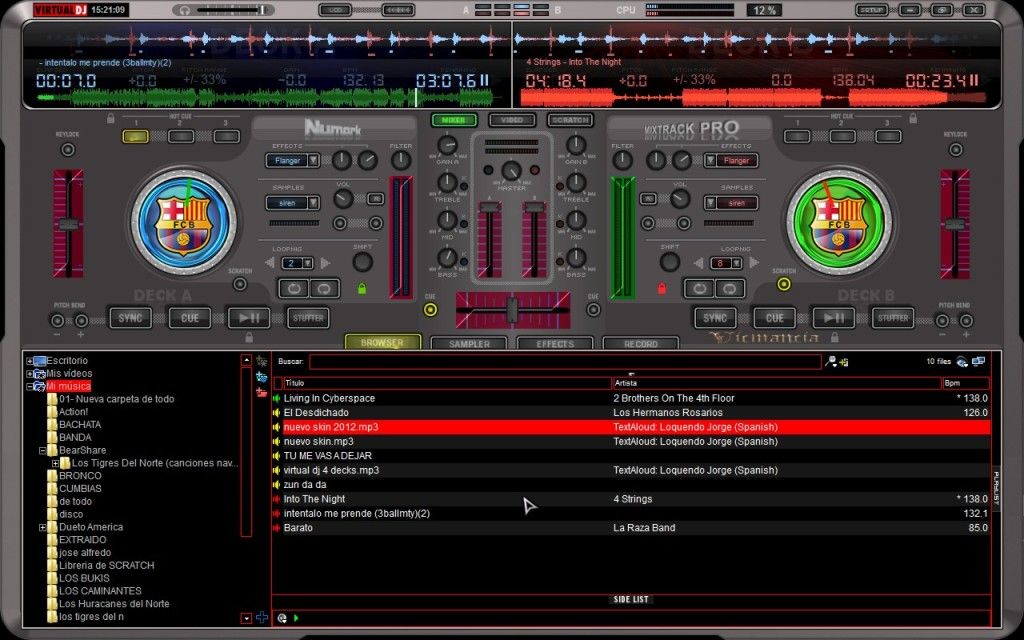Click the add-folder icon beside search
This screenshot has height=640, width=1024.
pyautogui.click(x=844, y=361)
